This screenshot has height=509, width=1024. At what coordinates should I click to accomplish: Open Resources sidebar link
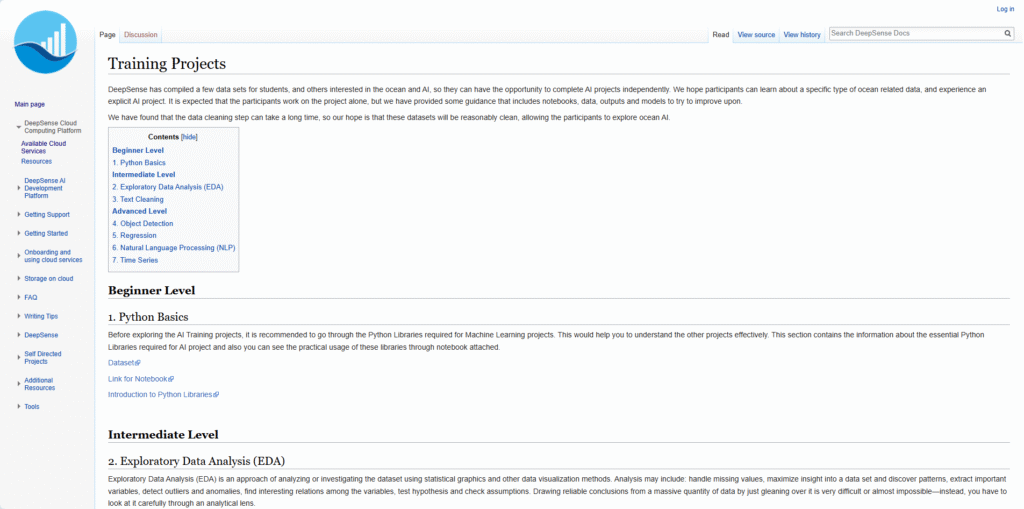point(36,161)
